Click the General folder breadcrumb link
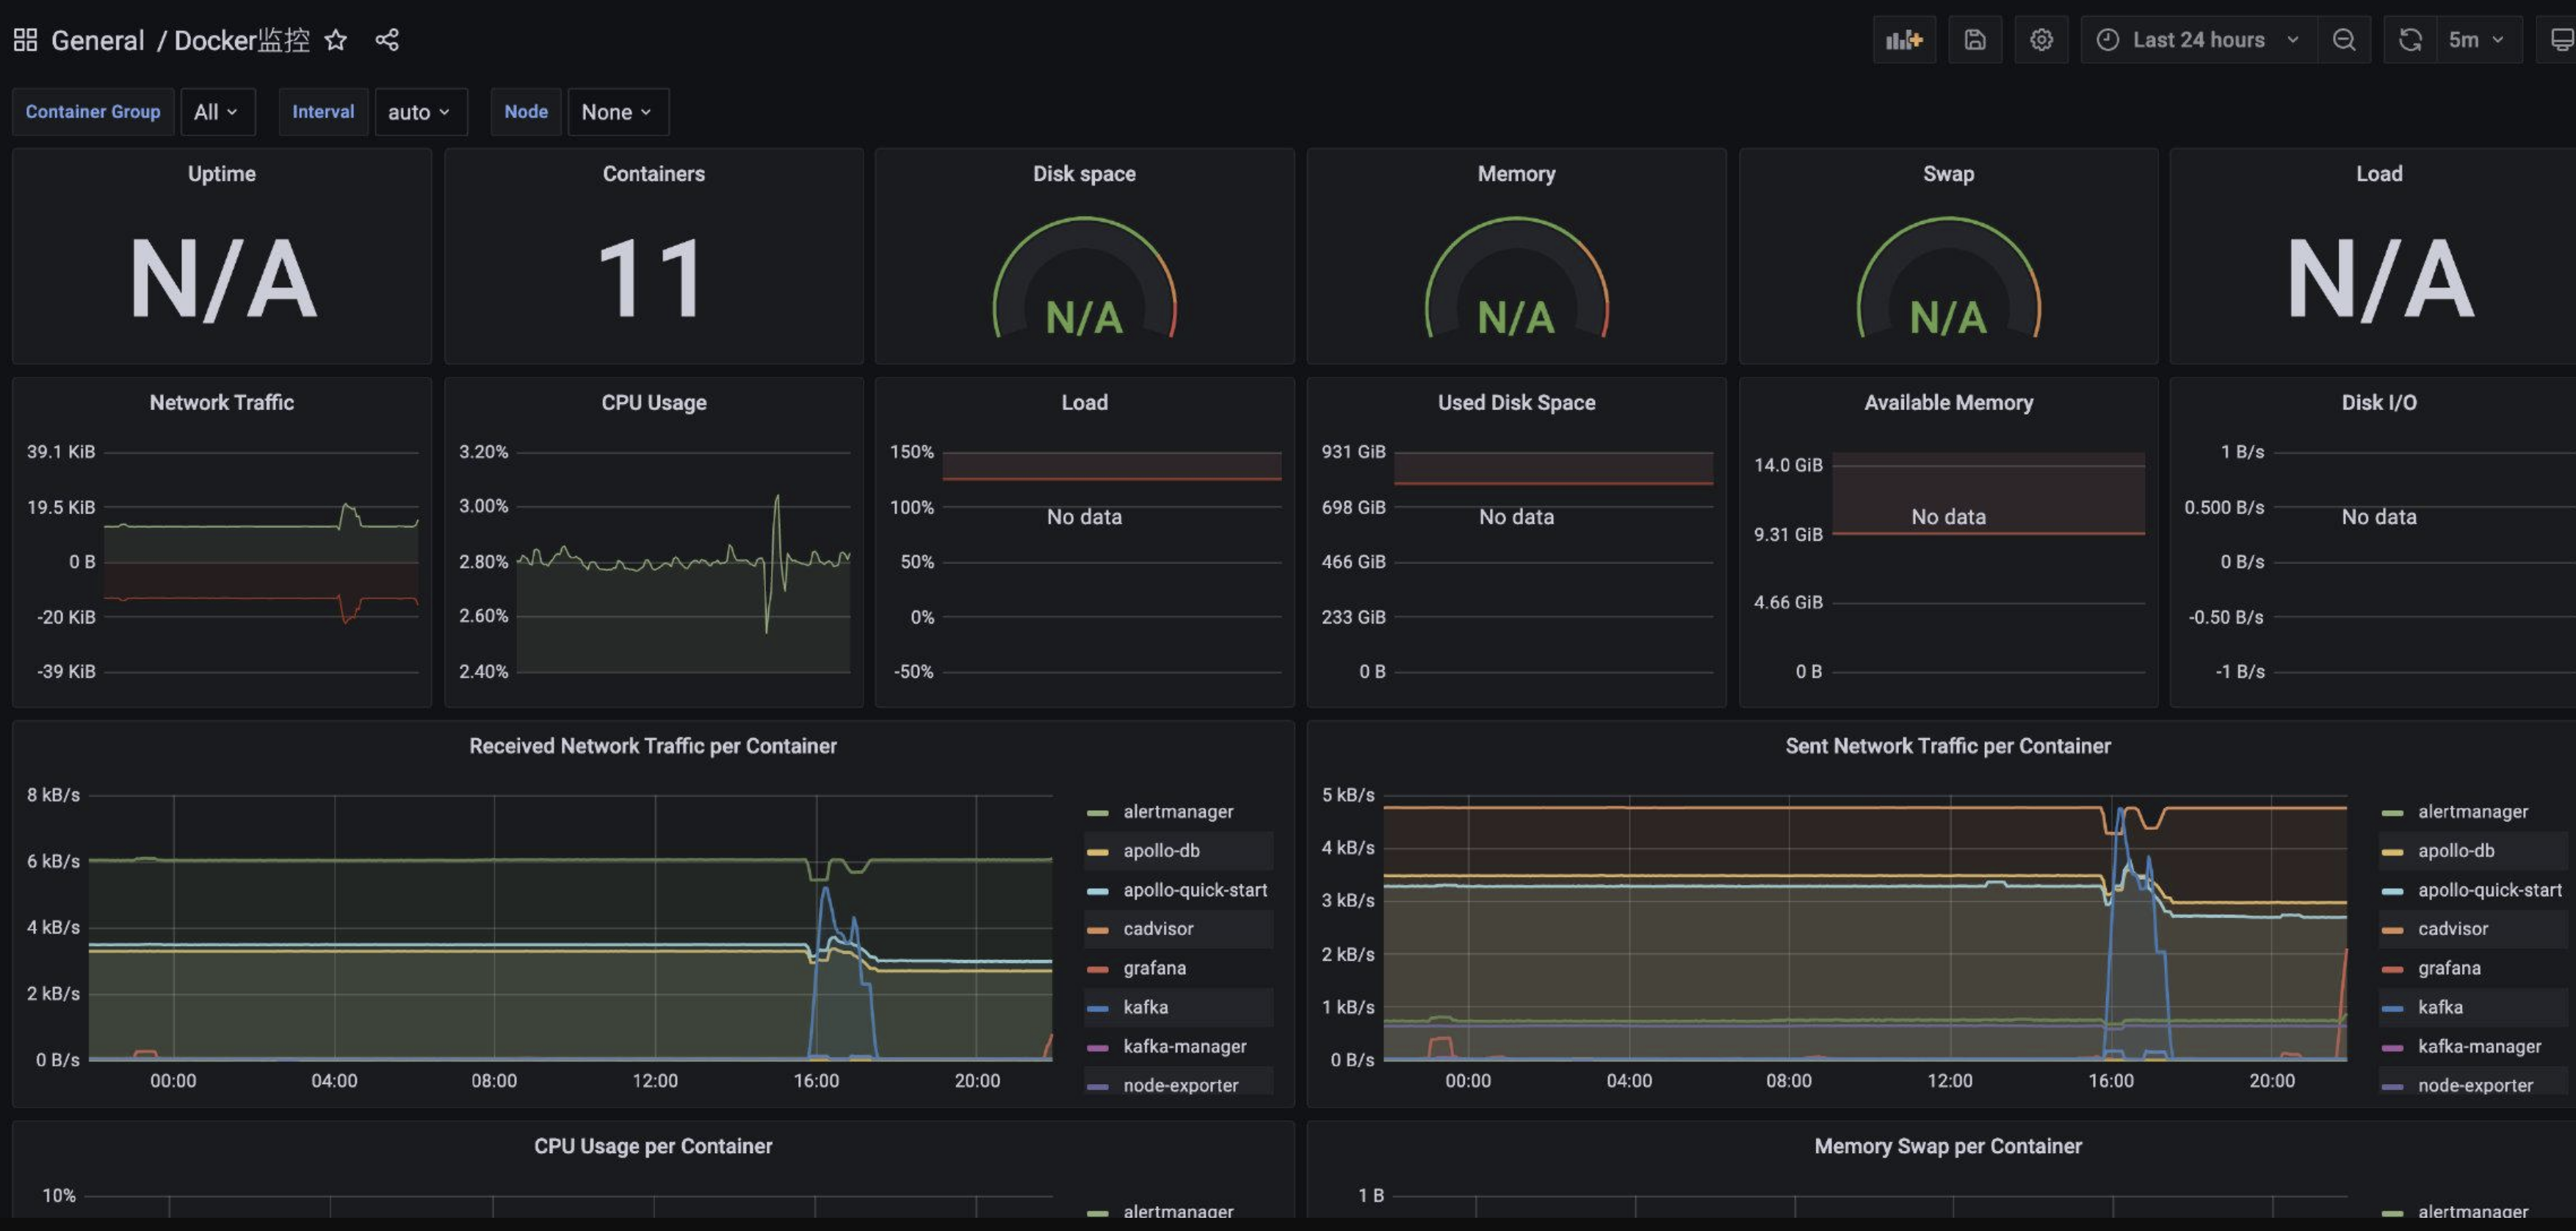2576x1231 pixels. coord(97,40)
